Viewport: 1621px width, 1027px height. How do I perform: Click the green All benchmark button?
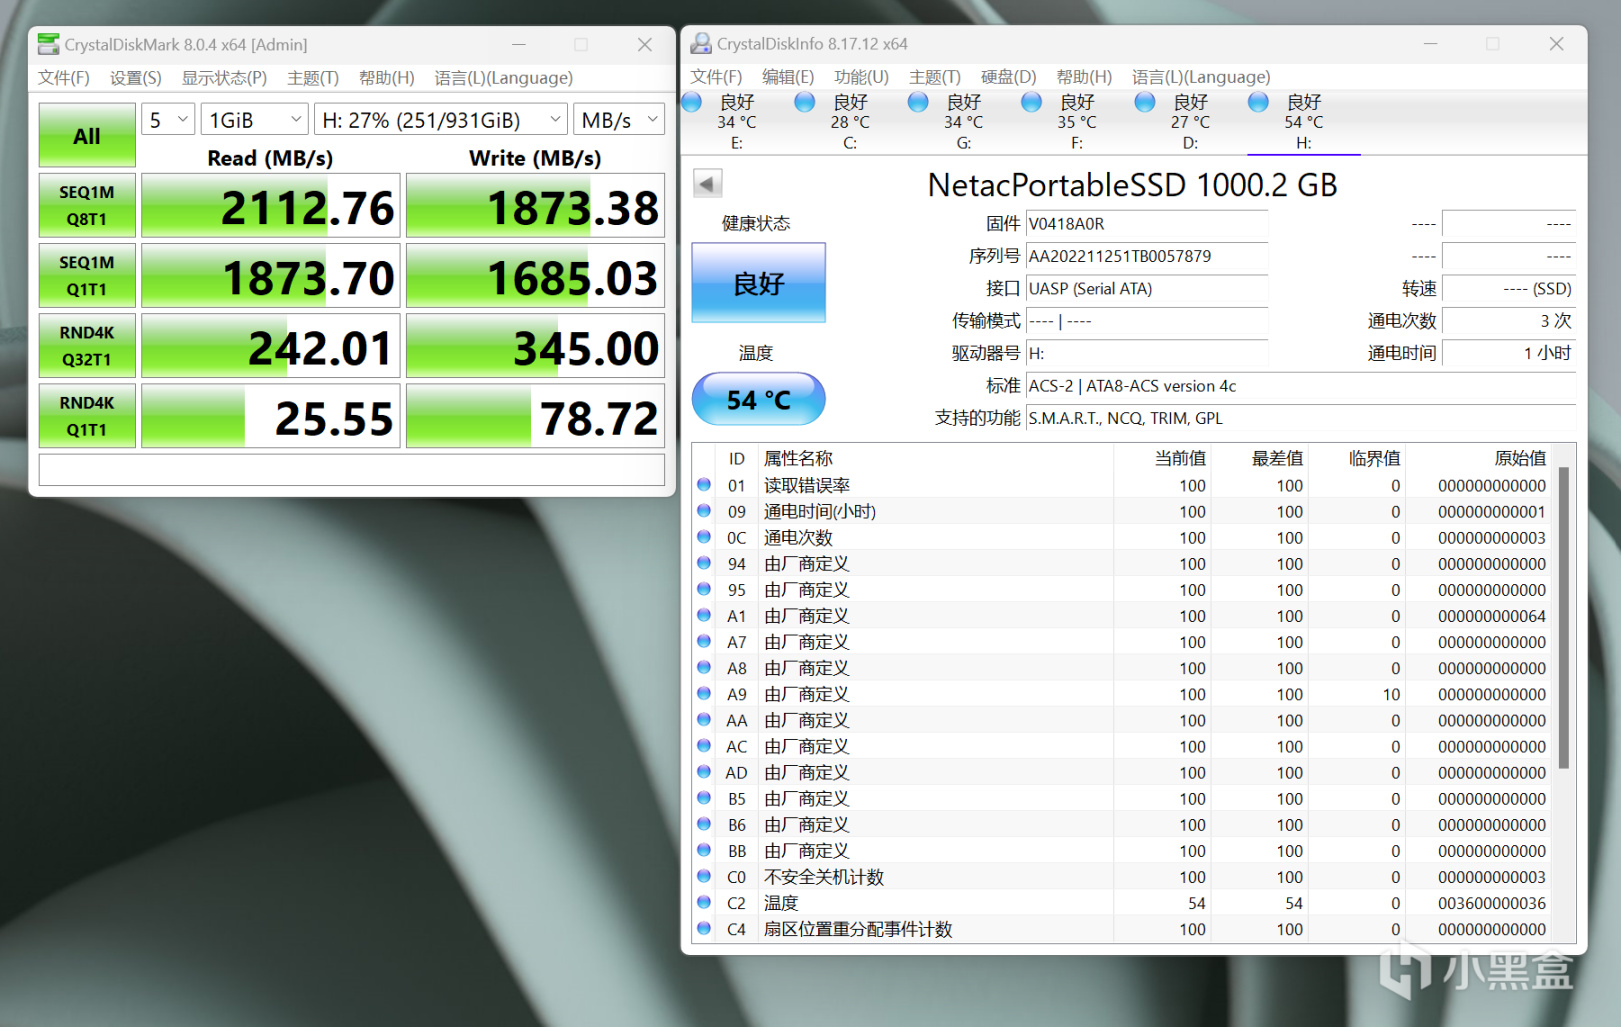87,135
